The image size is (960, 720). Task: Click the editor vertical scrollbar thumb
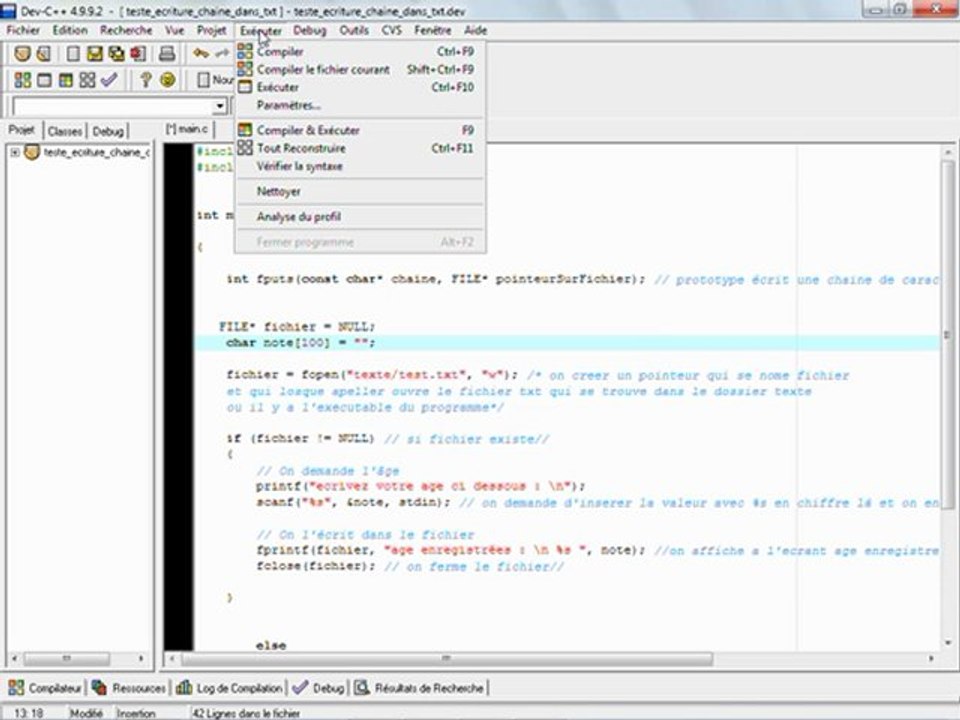pyautogui.click(x=948, y=334)
